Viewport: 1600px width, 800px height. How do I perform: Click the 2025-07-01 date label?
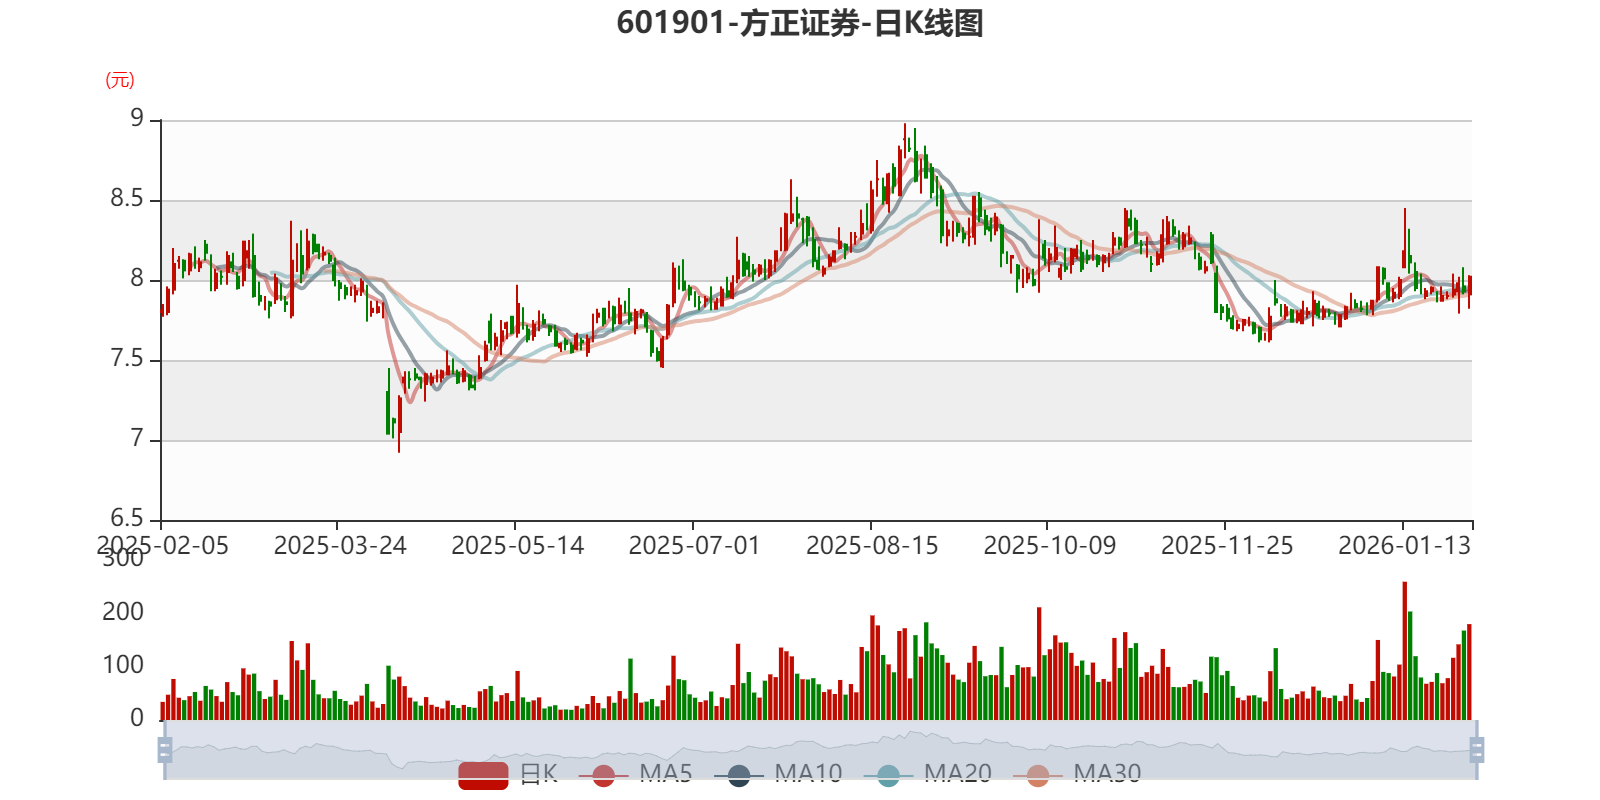pos(694,546)
